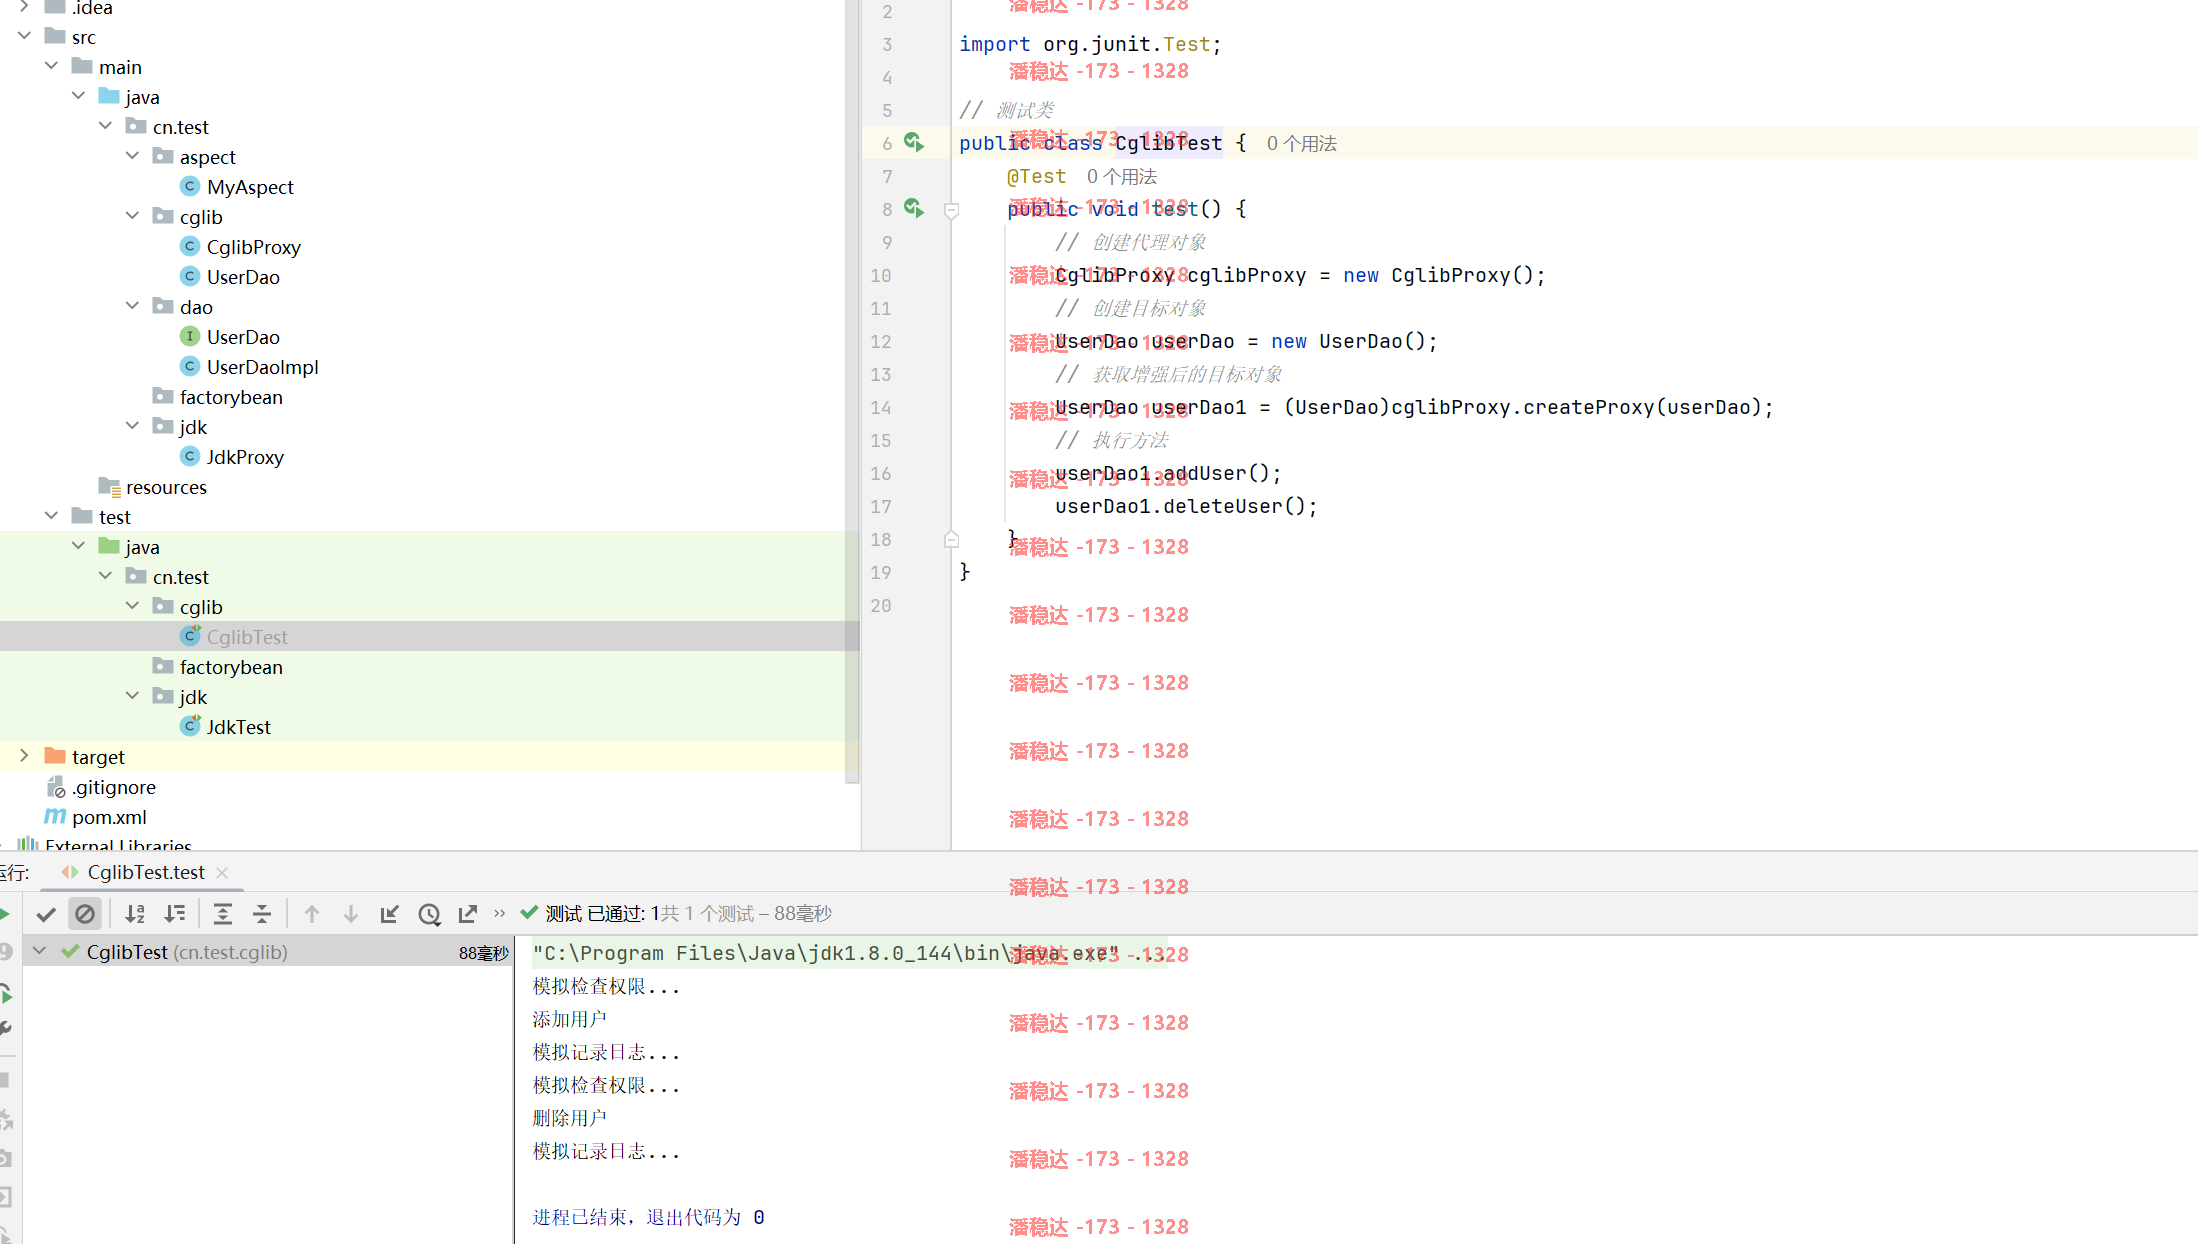This screenshot has width=2198, height=1244.
Task: Open JdkProxy class
Action: coord(232,457)
